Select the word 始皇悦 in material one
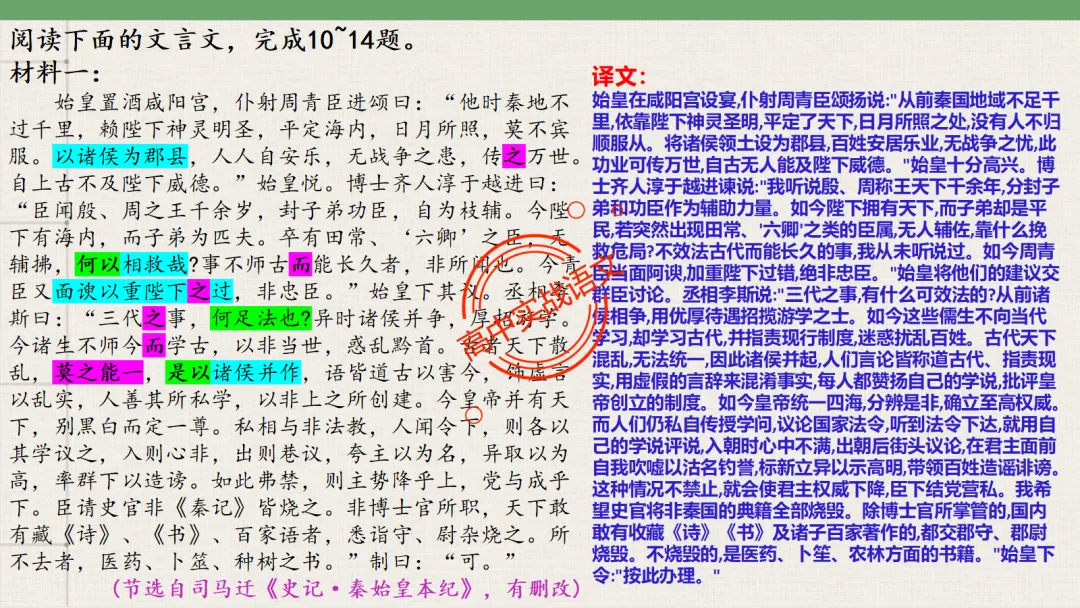Image resolution: width=1080 pixels, height=608 pixels. (x=290, y=181)
